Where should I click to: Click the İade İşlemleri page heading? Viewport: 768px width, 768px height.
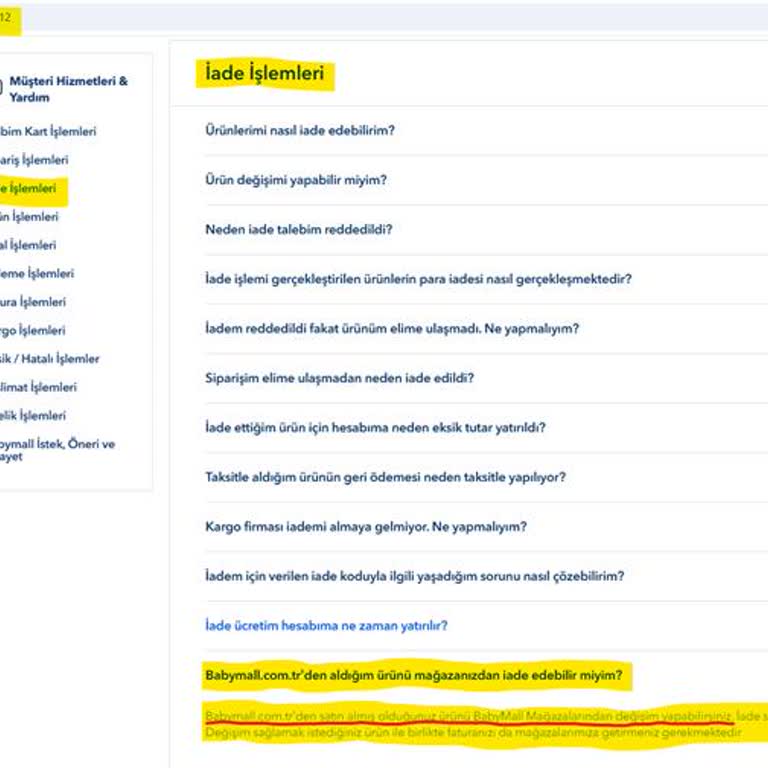coord(264,73)
